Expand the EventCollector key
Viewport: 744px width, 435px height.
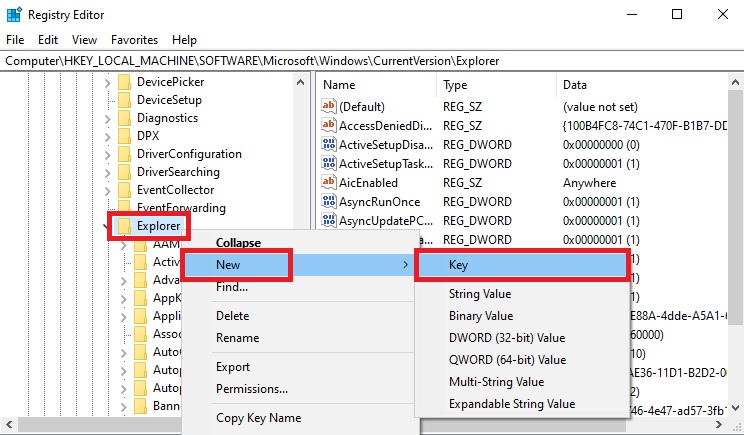pos(108,191)
